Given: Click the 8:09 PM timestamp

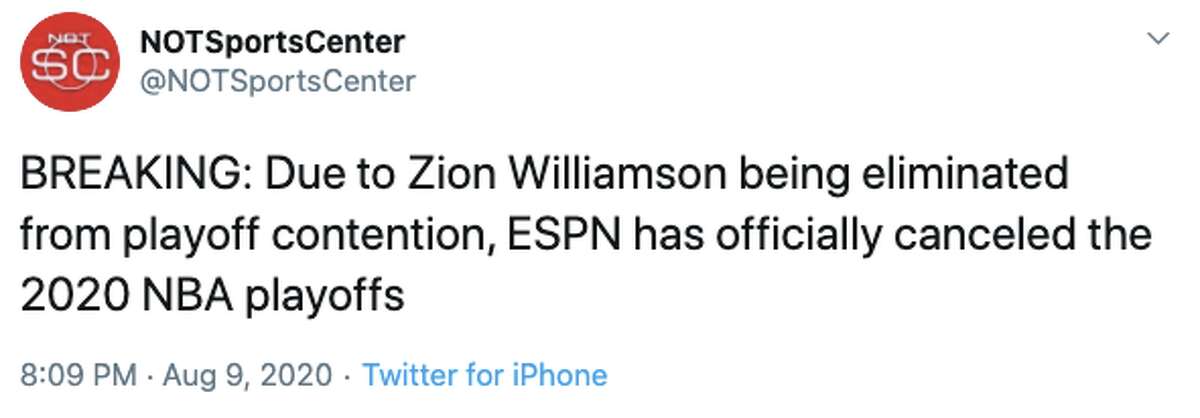Looking at the screenshot, I should (77, 375).
